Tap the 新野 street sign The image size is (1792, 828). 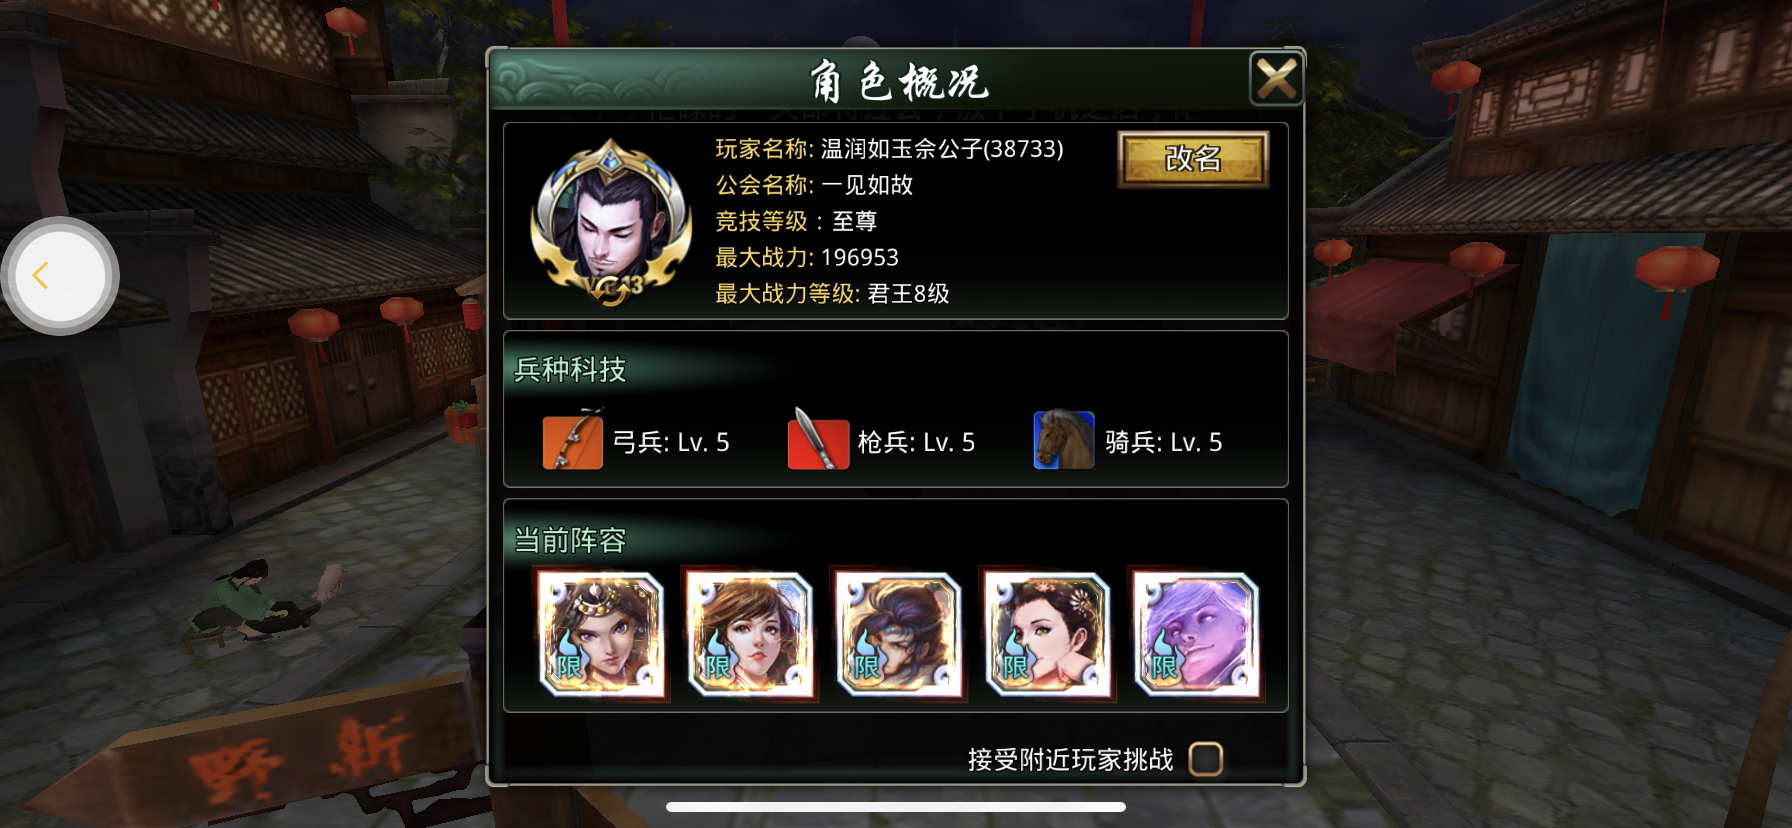point(298,758)
